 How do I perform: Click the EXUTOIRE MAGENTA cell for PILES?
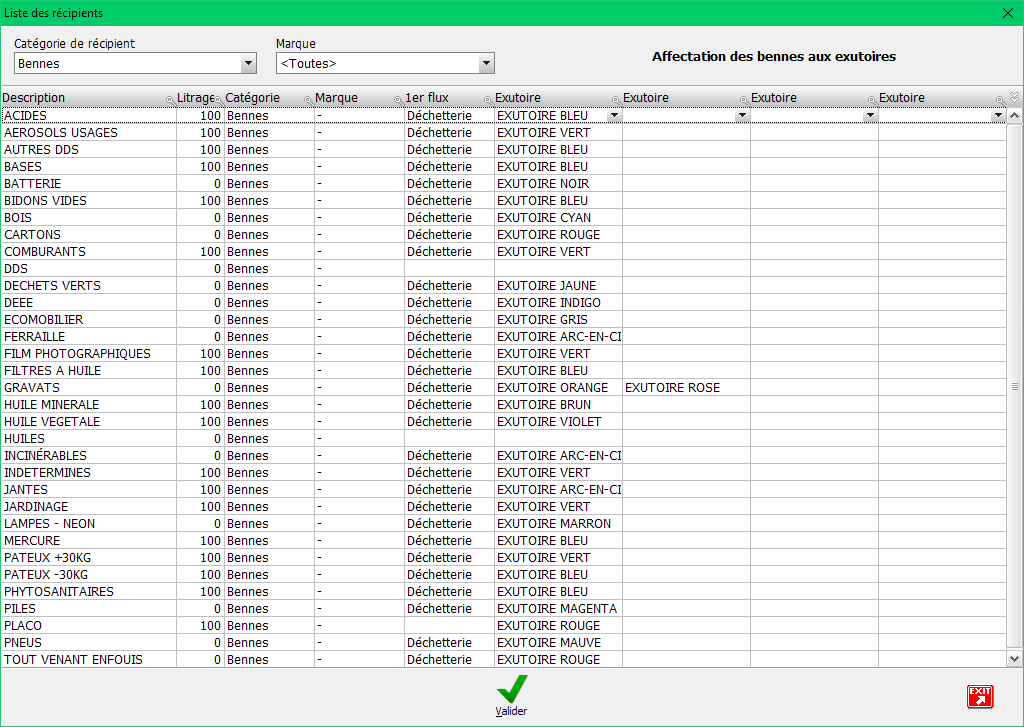click(x=556, y=609)
